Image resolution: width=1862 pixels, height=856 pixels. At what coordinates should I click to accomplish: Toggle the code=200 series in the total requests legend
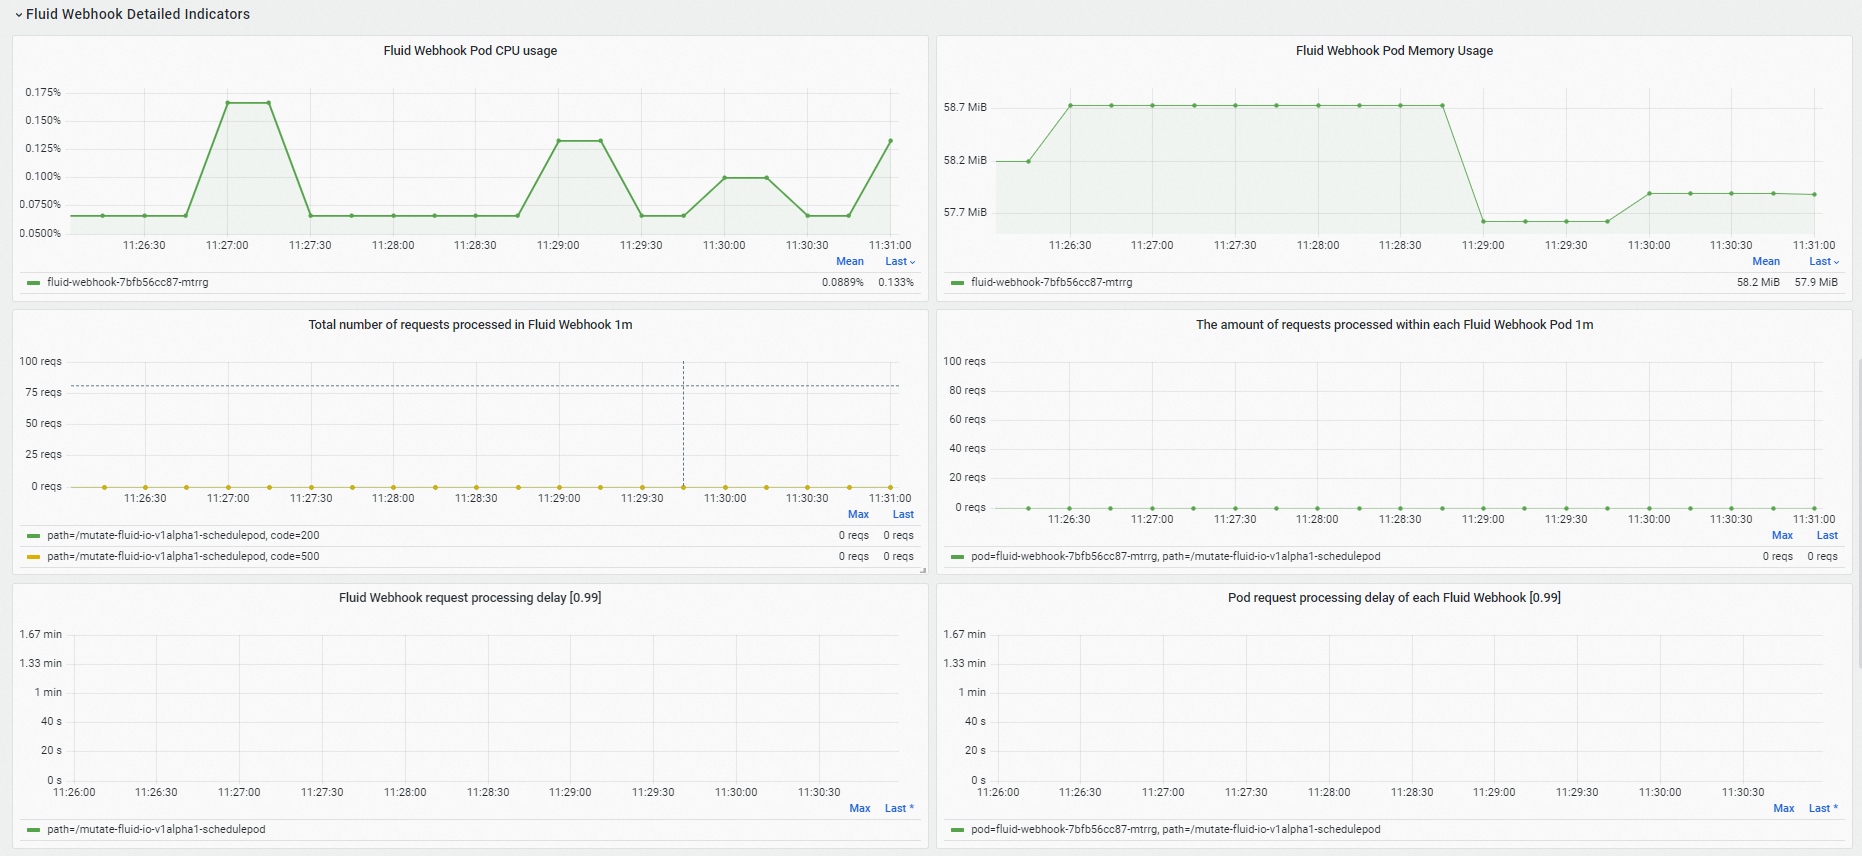click(x=183, y=536)
